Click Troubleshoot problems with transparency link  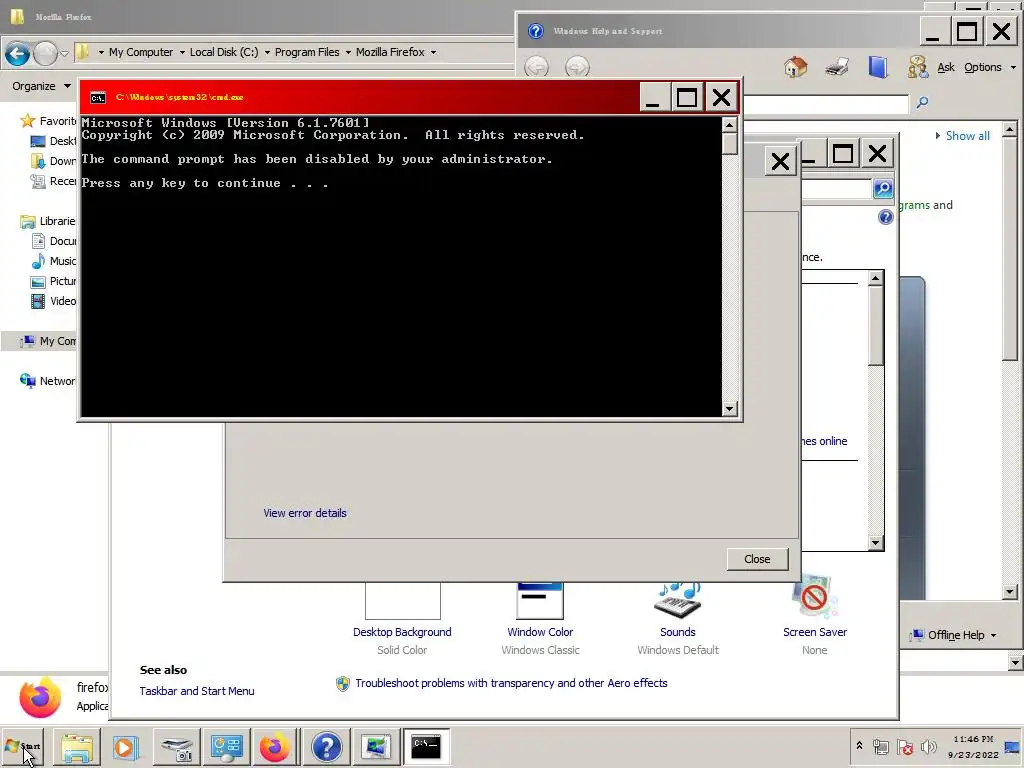click(x=511, y=683)
